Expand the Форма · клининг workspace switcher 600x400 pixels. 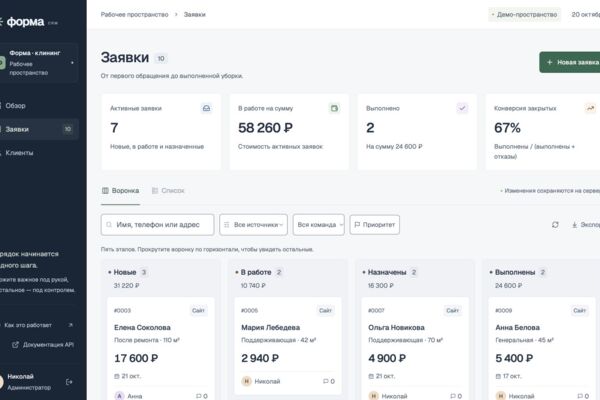(38, 63)
